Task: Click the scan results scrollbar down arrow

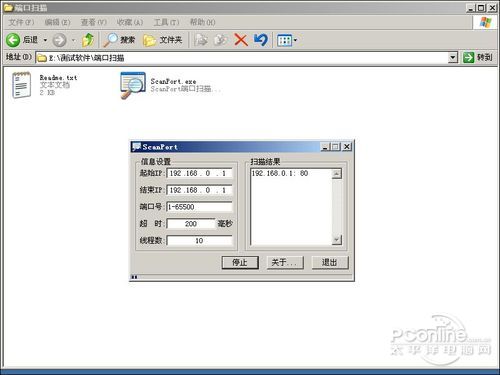Action: [337, 240]
